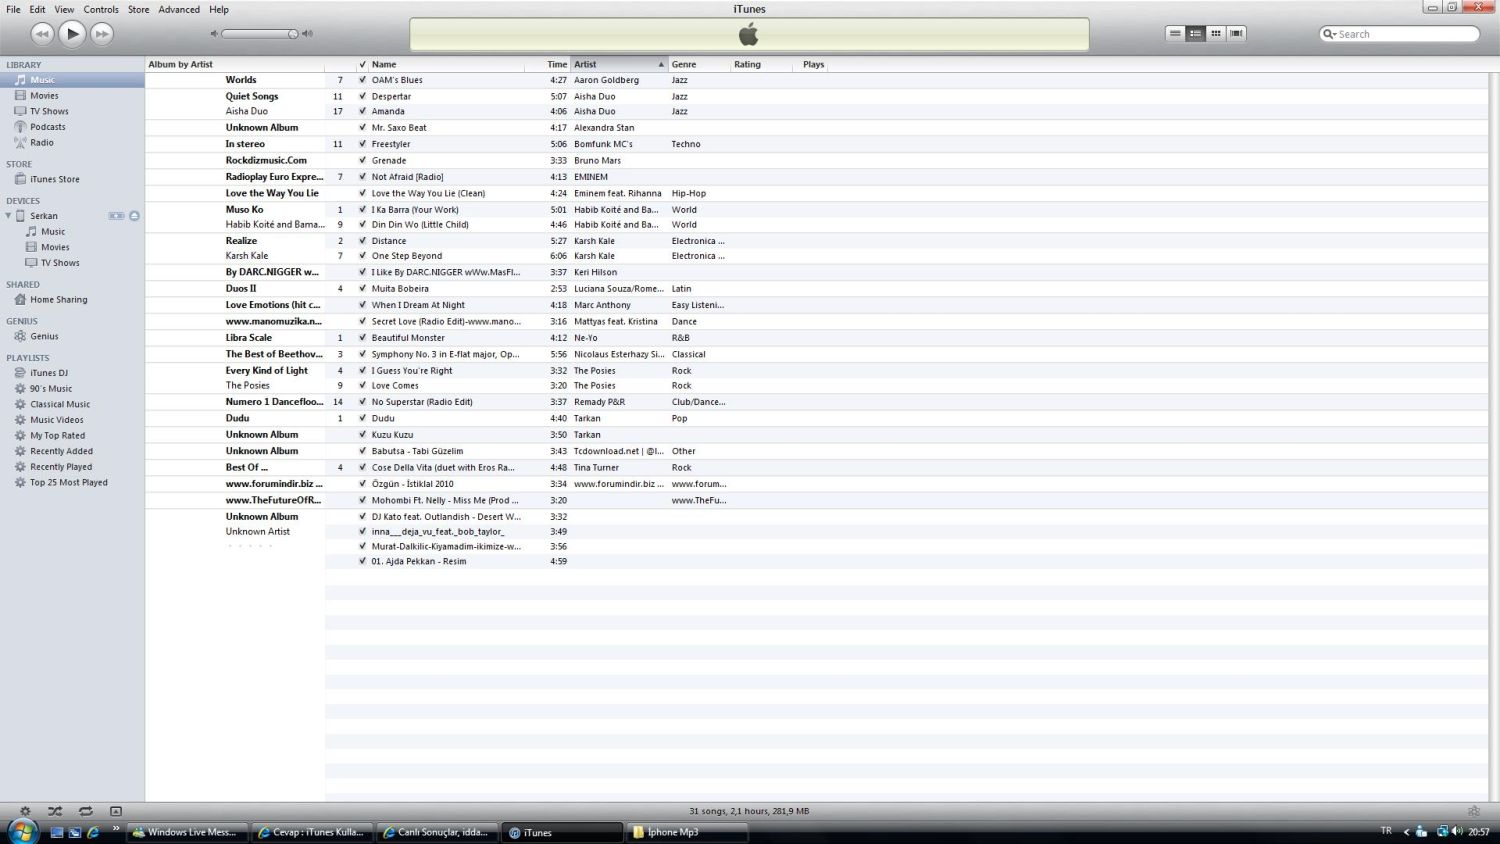1500x844 pixels.
Task: Uncheck OAM's Blues checkbox
Action: pos(362,80)
